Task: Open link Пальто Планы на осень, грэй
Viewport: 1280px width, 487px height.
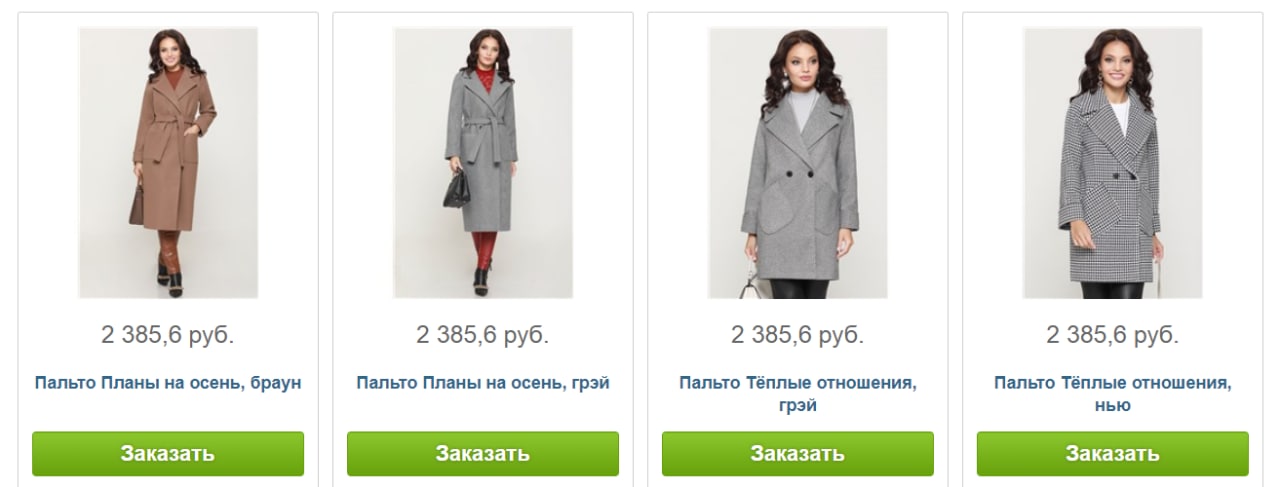Action: [483, 383]
